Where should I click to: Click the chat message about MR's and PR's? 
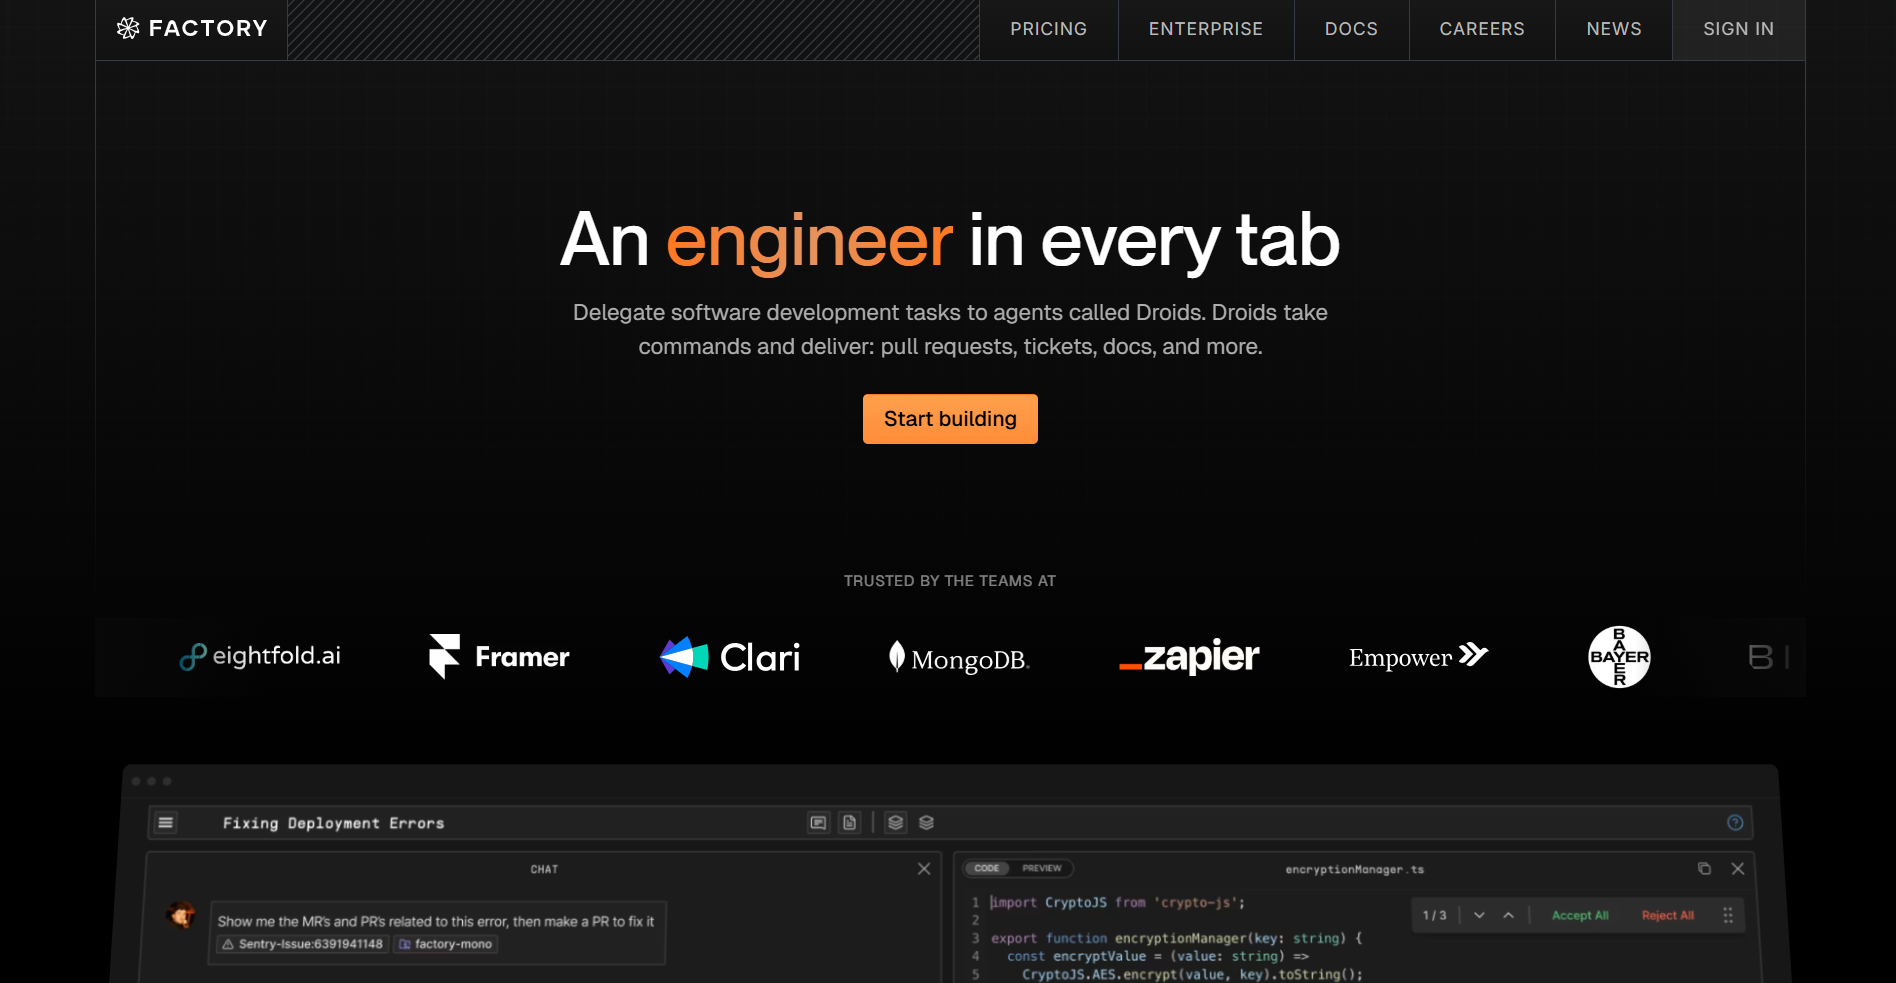tap(436, 921)
